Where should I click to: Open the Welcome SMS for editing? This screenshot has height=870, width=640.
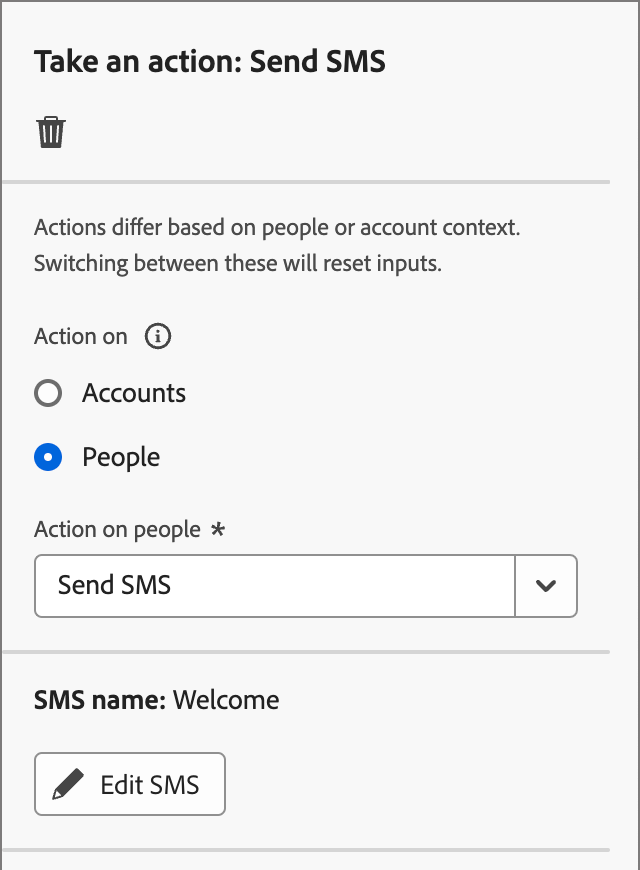click(129, 784)
